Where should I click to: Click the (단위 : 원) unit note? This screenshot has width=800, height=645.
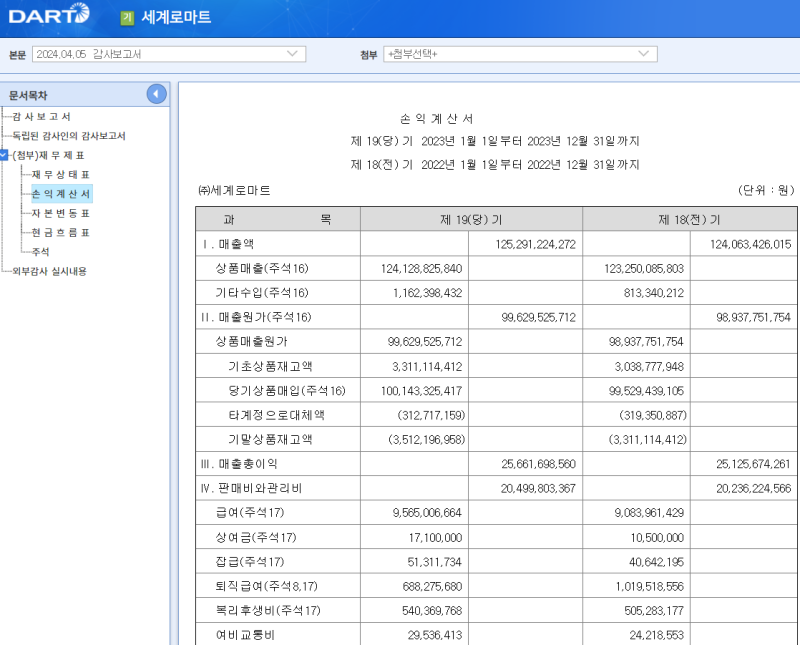(x=766, y=190)
